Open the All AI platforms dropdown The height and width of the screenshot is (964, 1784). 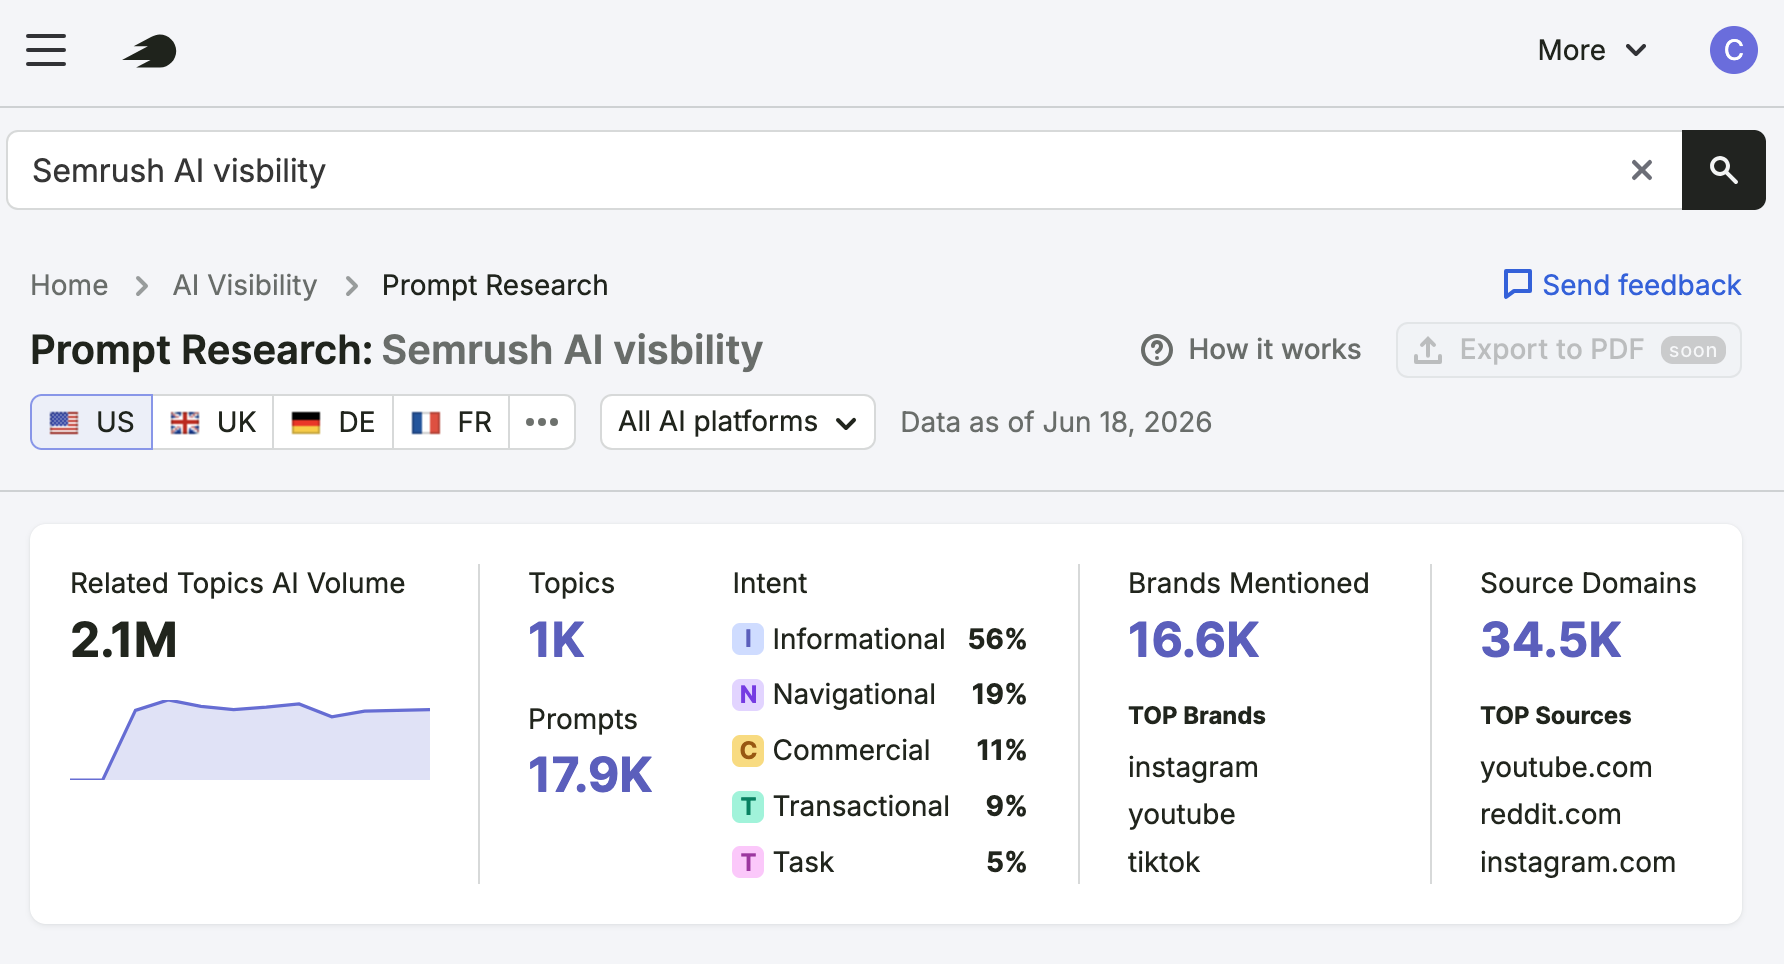[738, 422]
